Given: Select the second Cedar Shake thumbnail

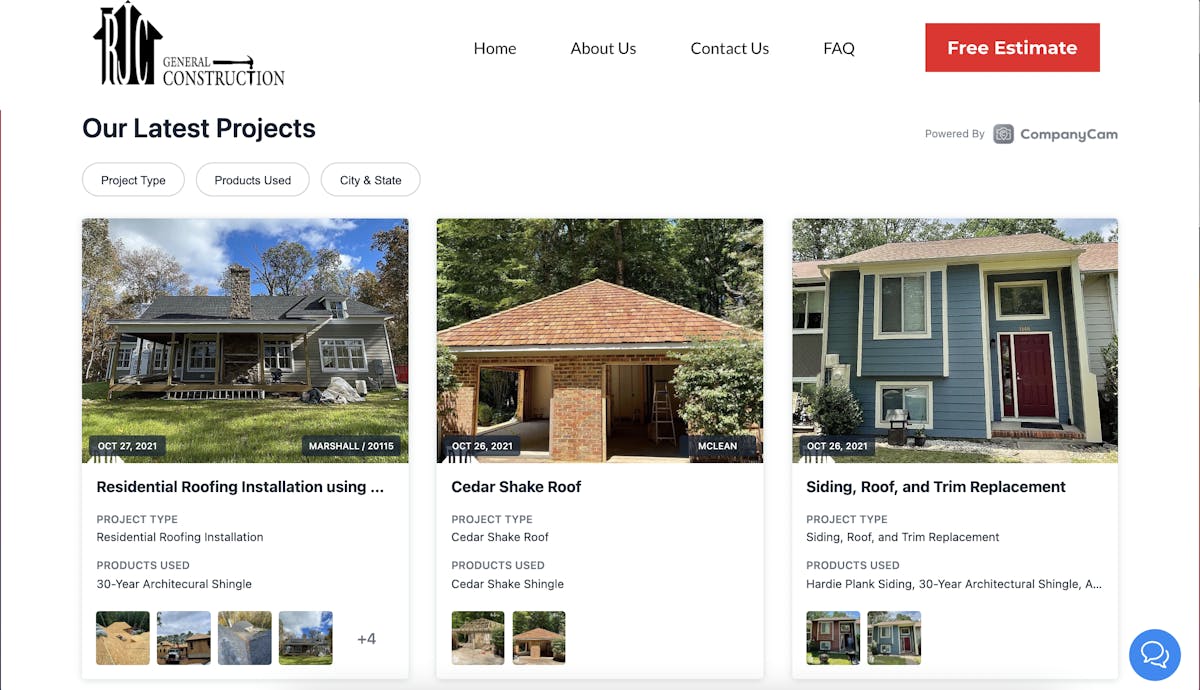Looking at the screenshot, I should click(x=539, y=638).
